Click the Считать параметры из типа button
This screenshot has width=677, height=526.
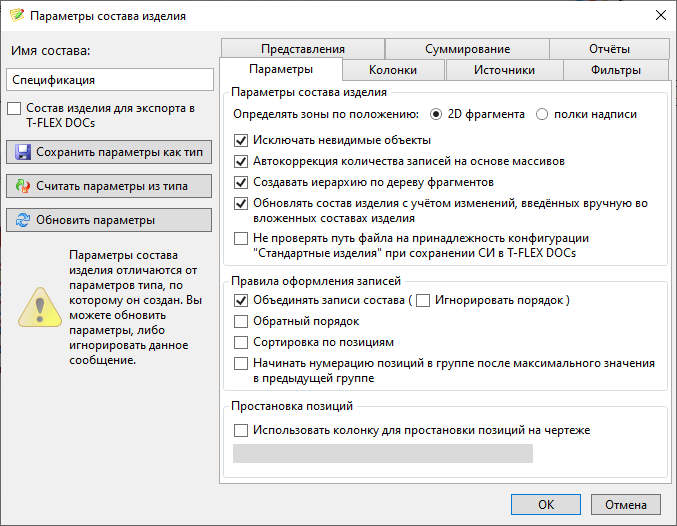click(109, 186)
